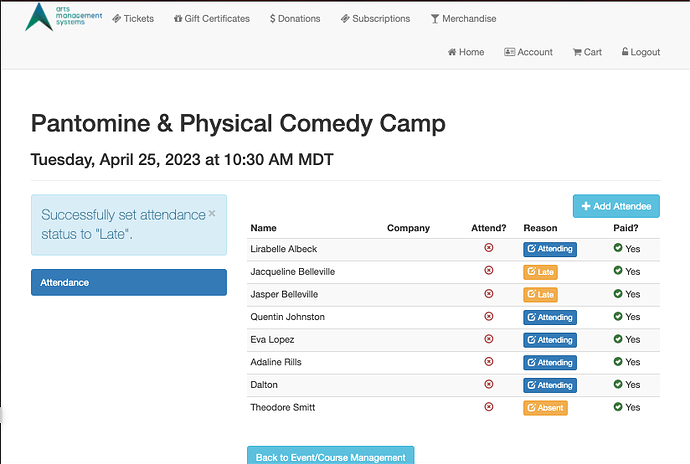This screenshot has width=690, height=464.
Task: Go to Donations page
Action: 295,18
